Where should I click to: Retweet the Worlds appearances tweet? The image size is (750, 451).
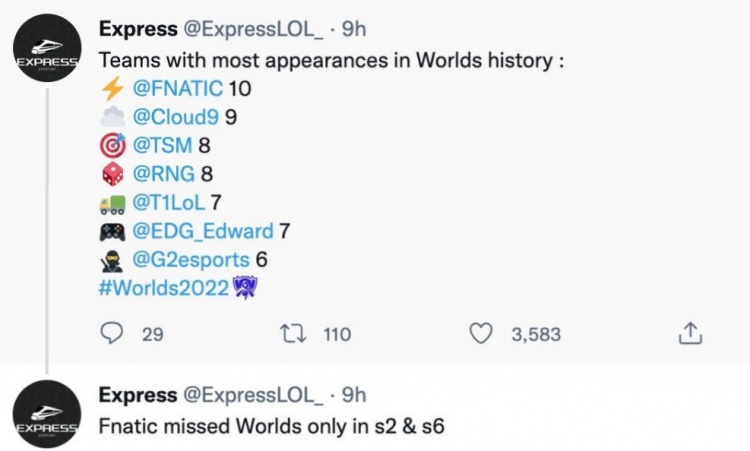point(293,334)
